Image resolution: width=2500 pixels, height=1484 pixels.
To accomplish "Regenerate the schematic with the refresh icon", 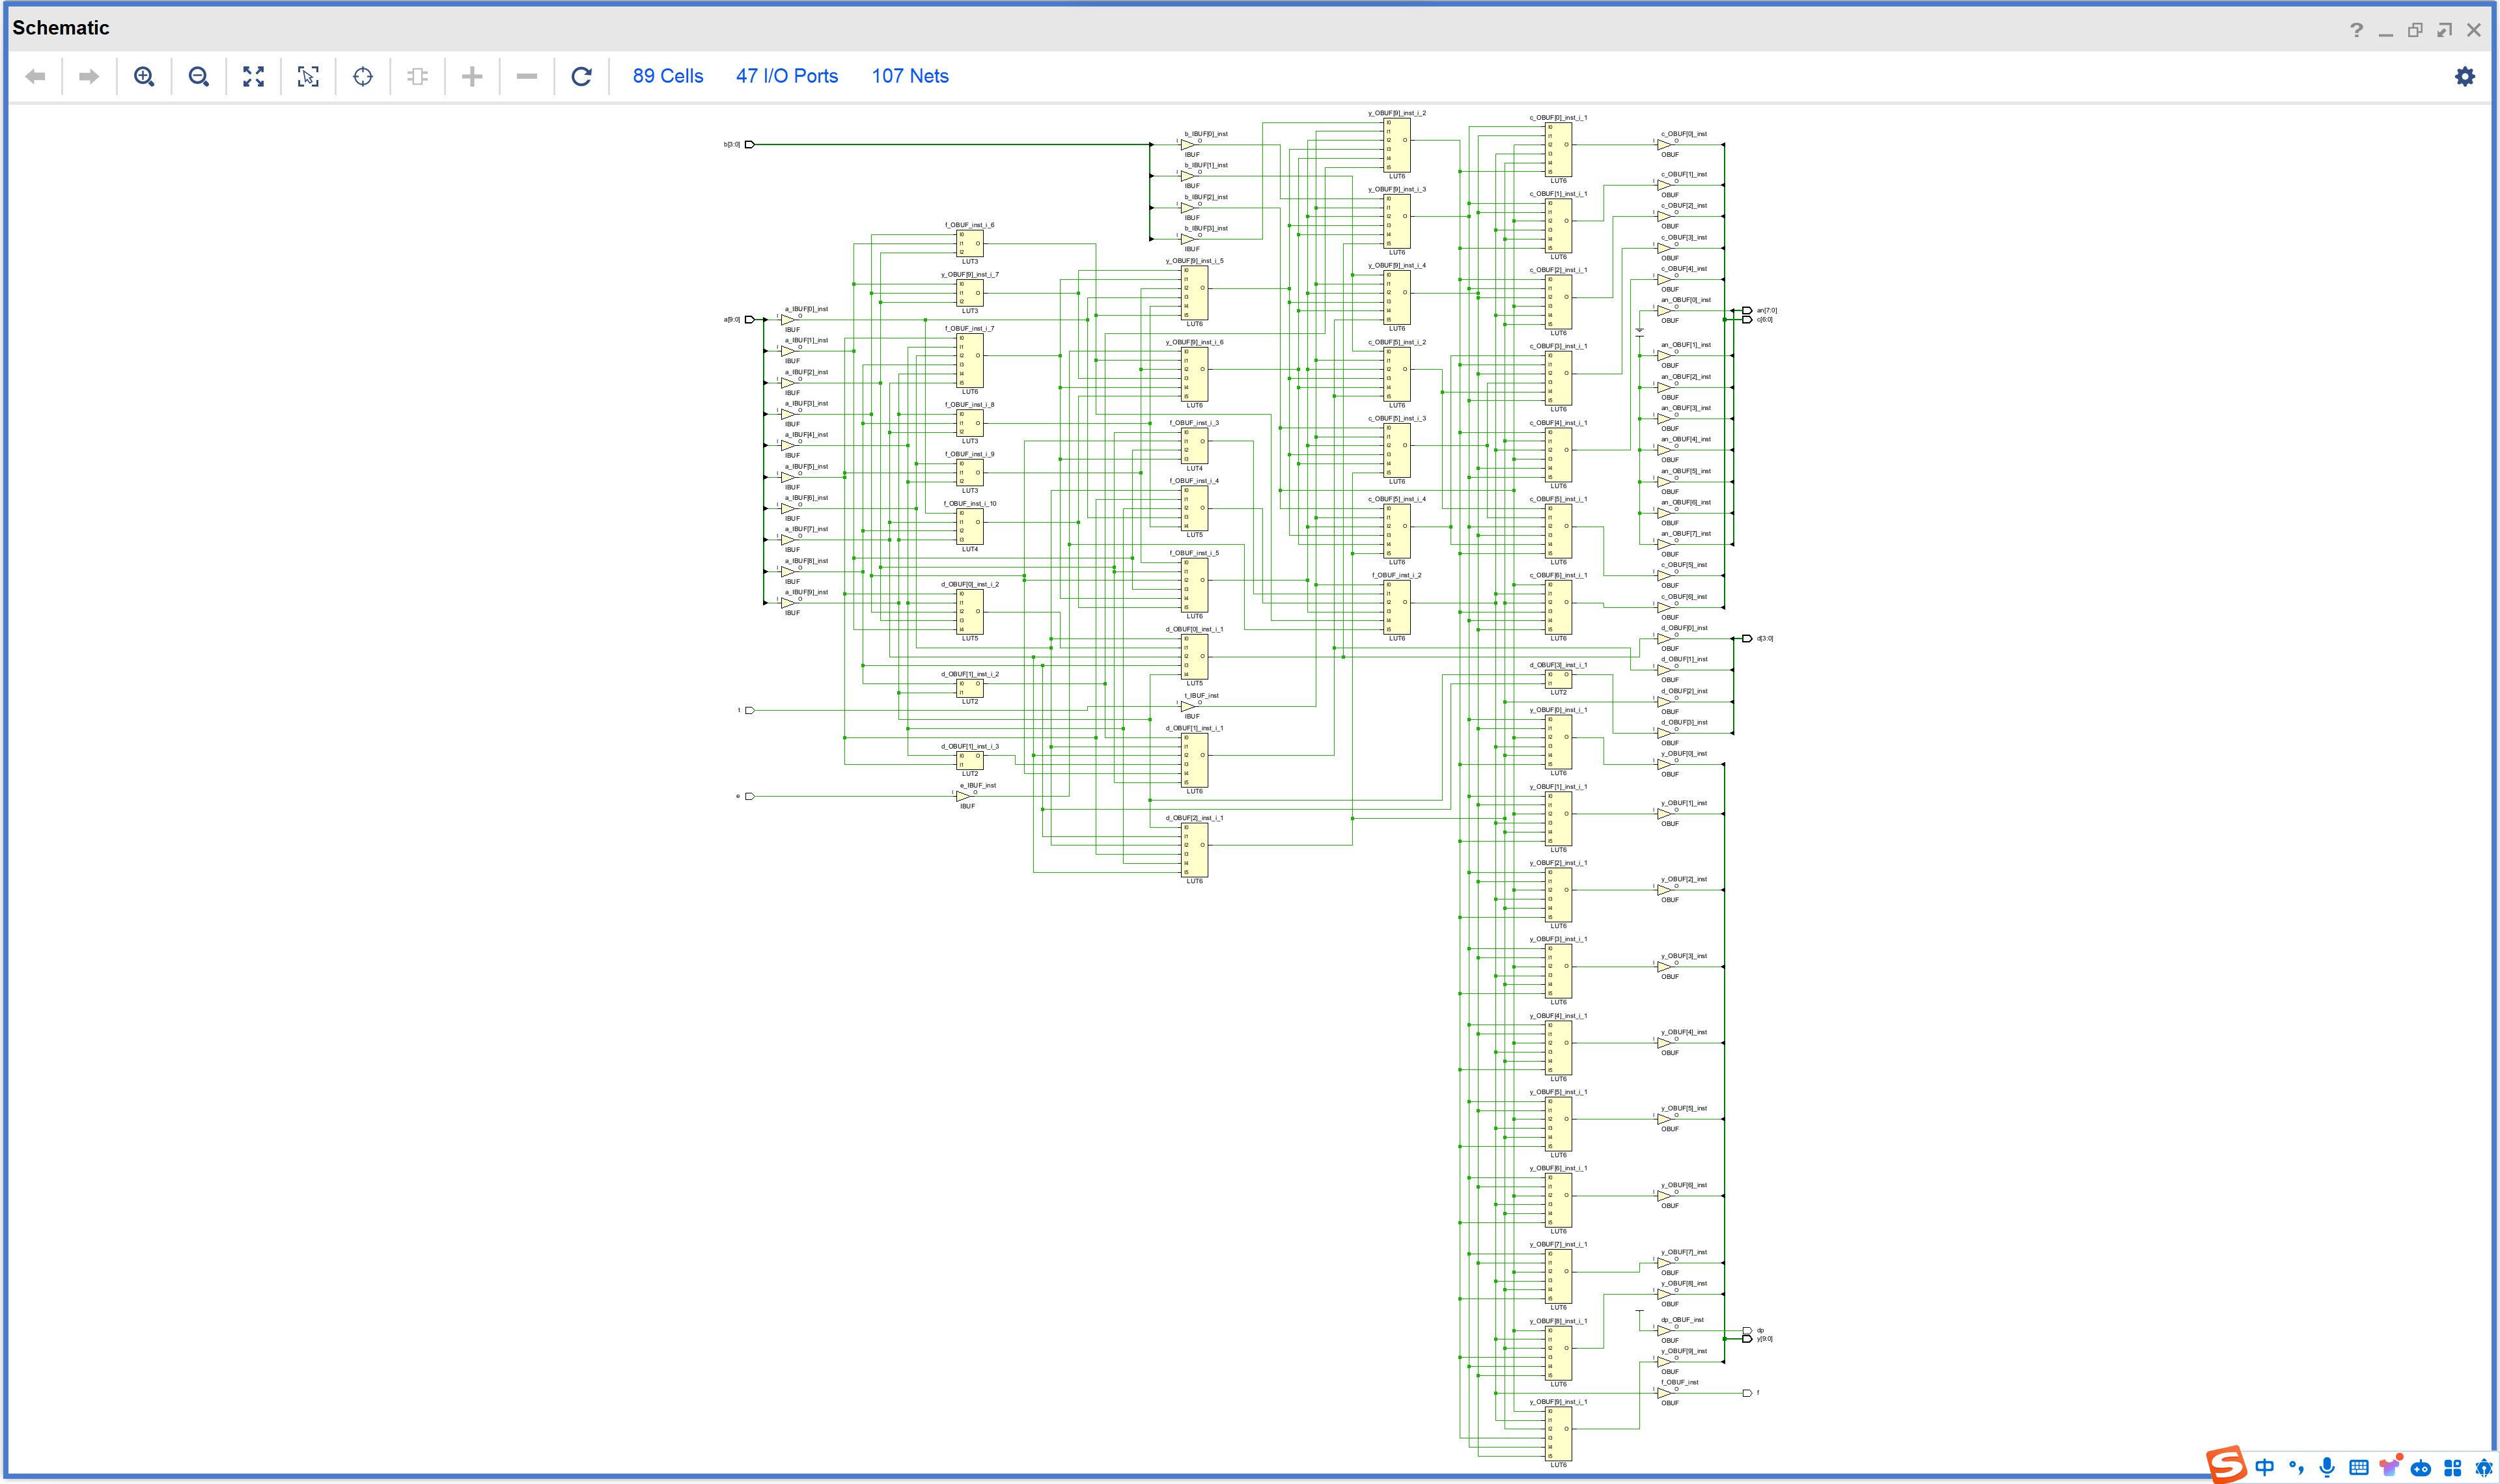I will 581,76.
